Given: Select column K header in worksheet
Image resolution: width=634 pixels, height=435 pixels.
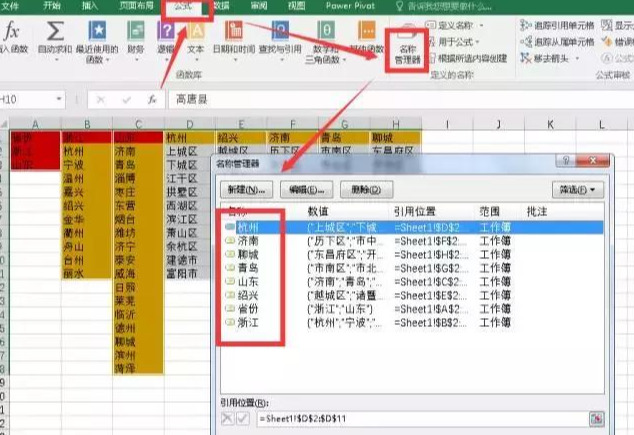Looking at the screenshot, I should pyautogui.click(x=550, y=125).
